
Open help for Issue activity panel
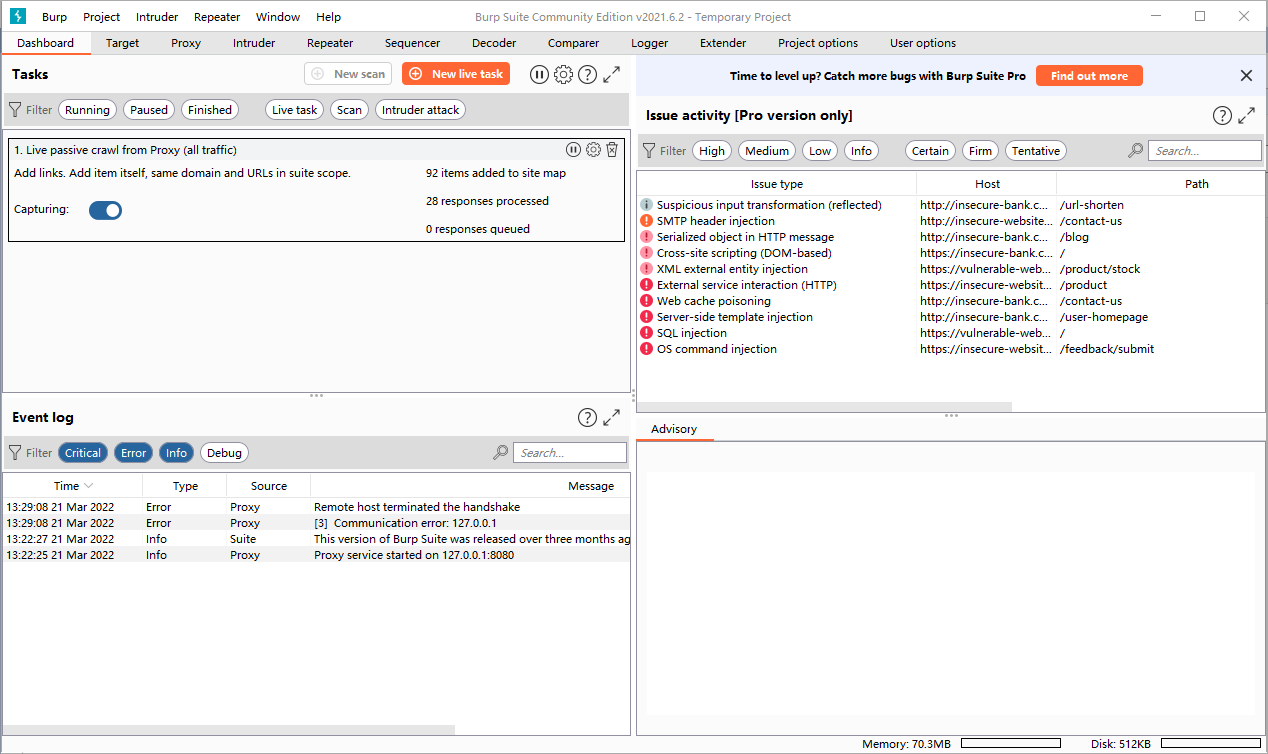coord(1222,115)
